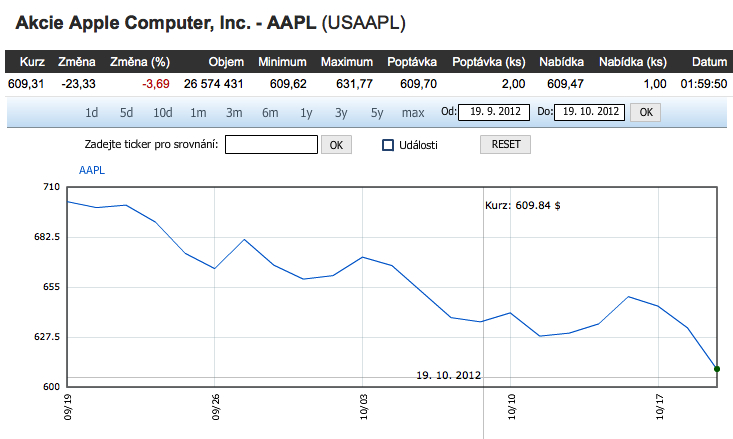Viewport: 733px width, 439px height.
Task: Show the max time range
Action: 413,112
